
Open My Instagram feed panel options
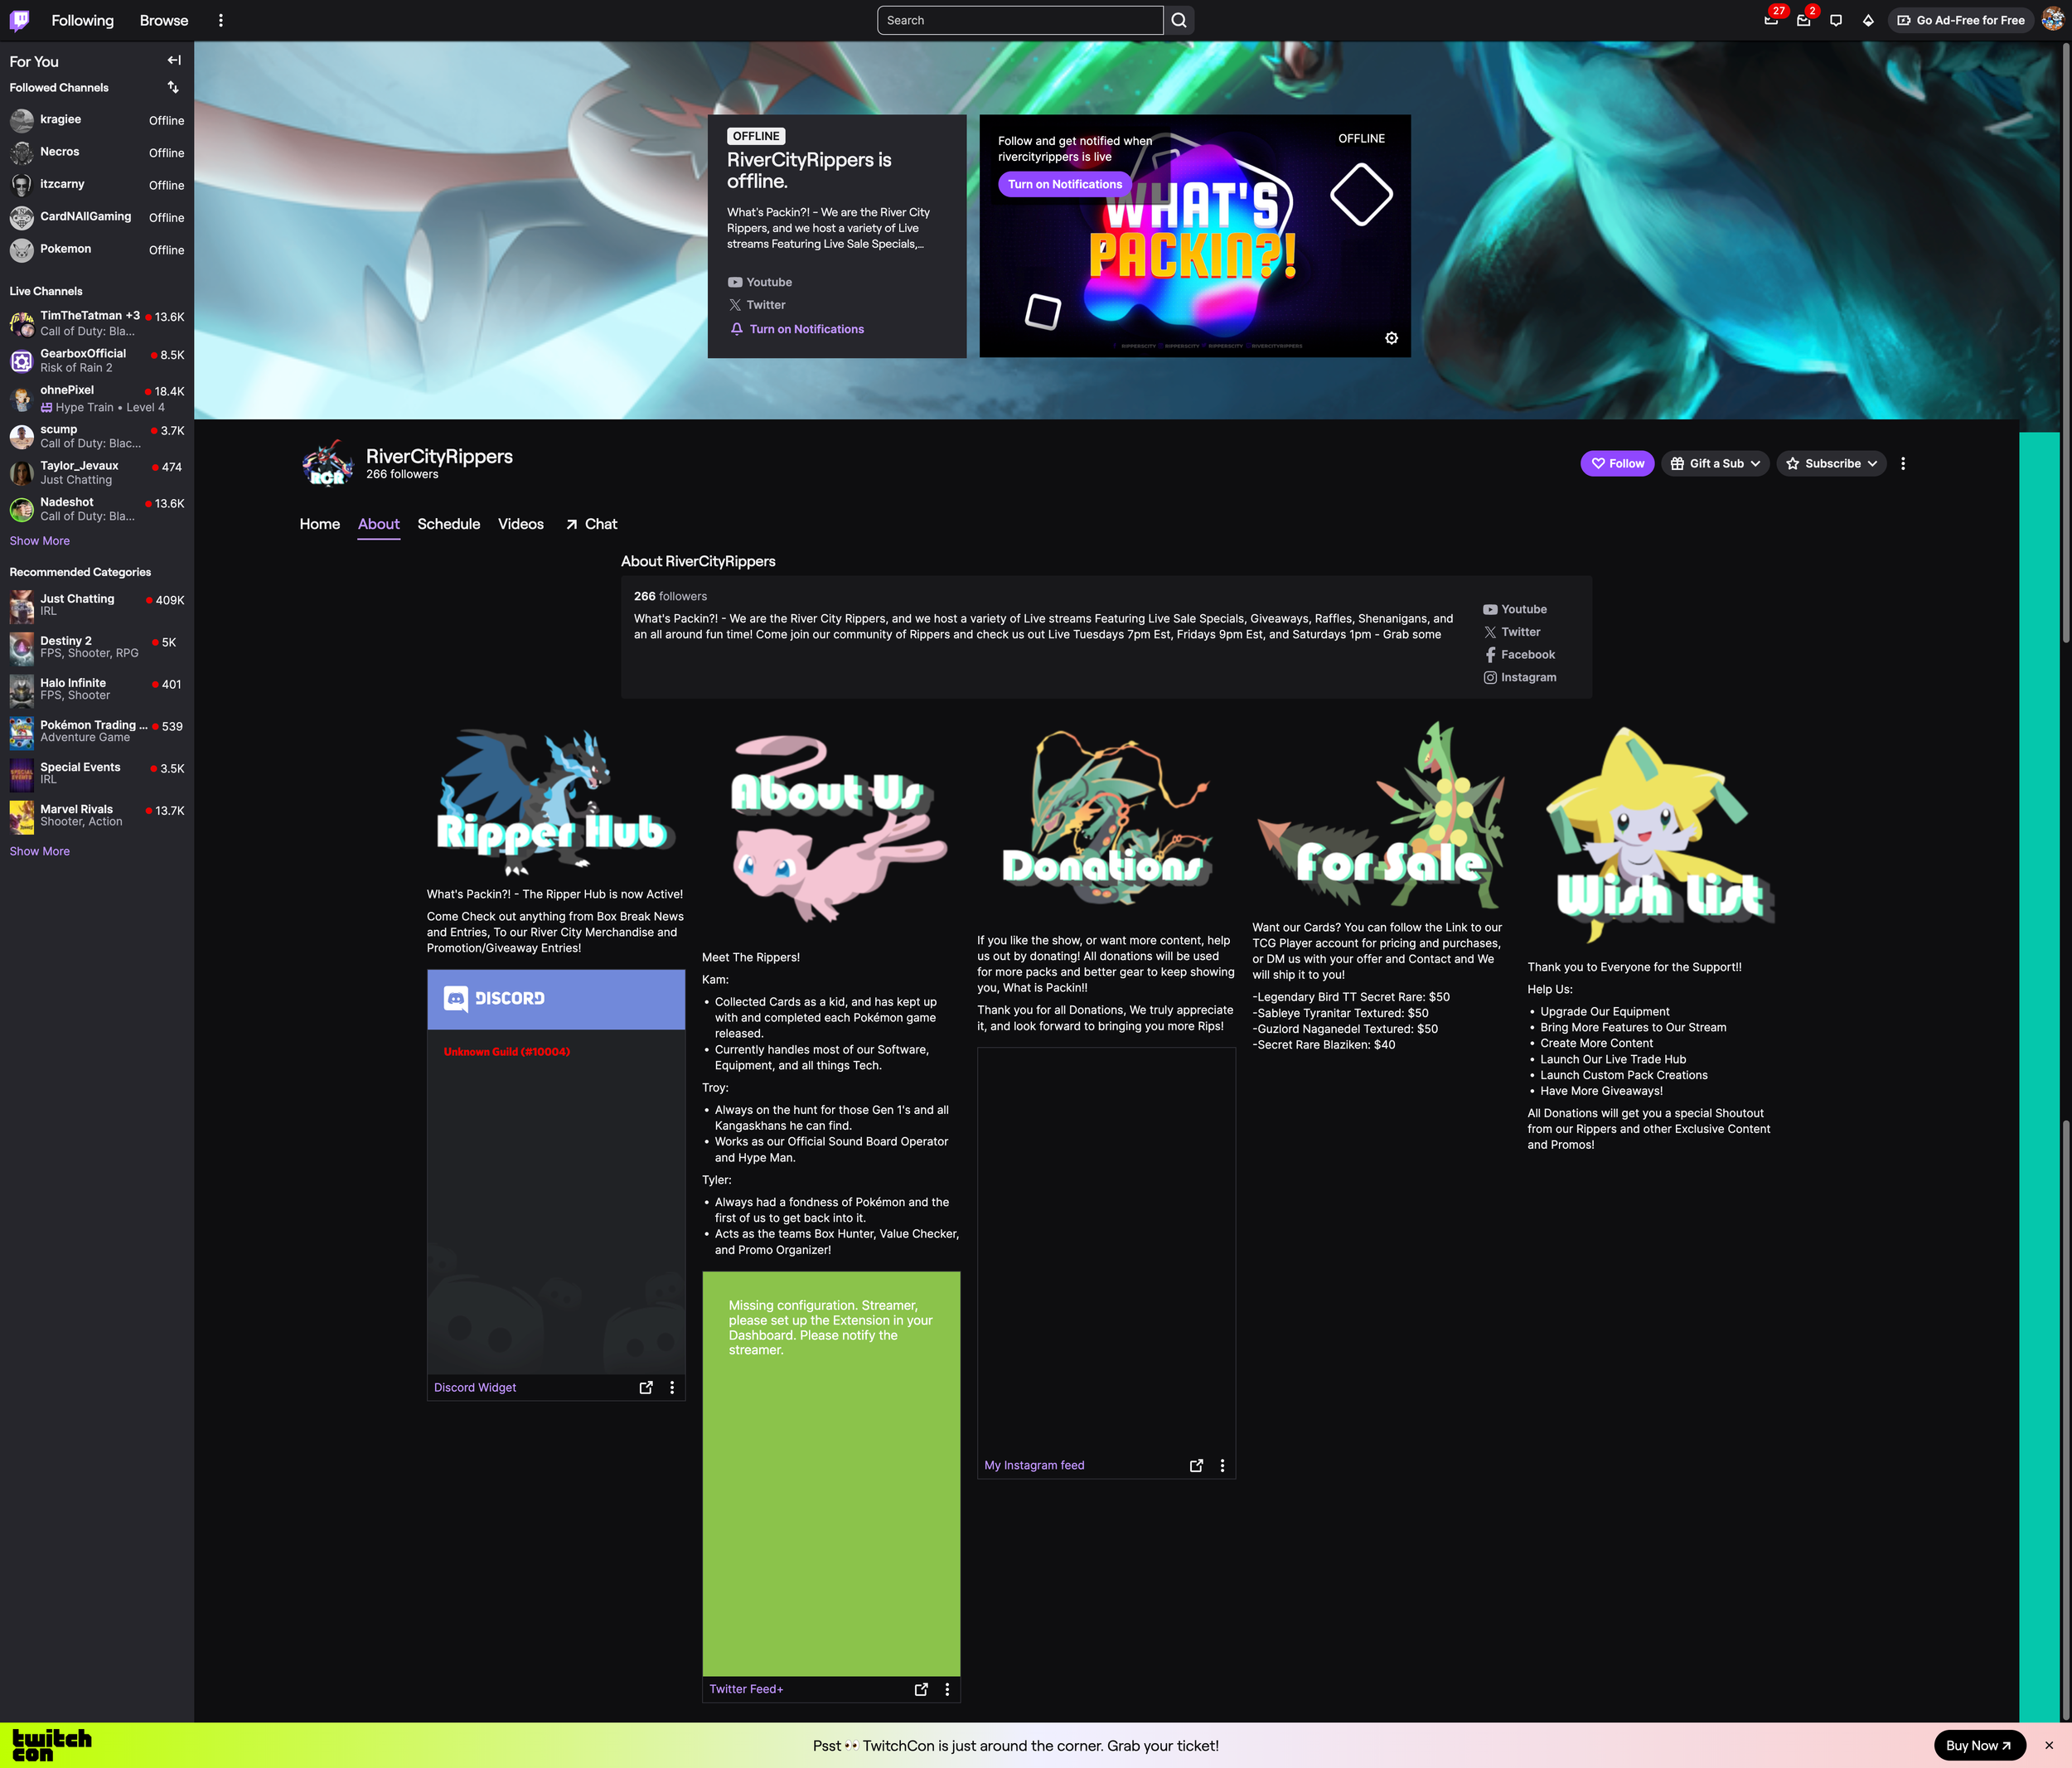click(1222, 1465)
